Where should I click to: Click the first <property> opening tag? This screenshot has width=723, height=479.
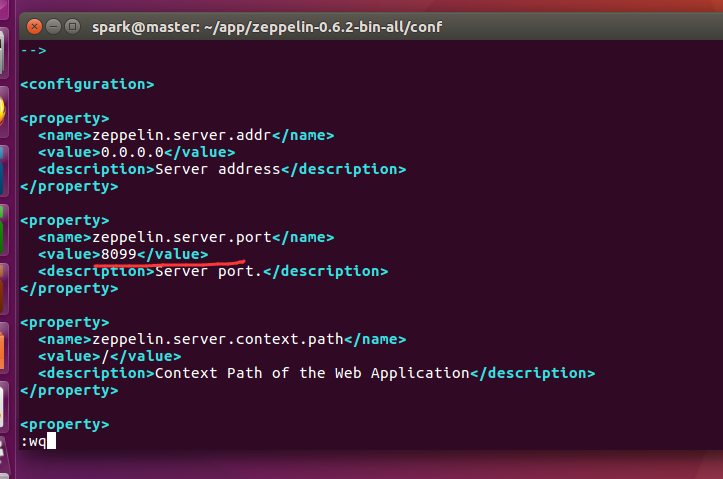tap(65, 118)
